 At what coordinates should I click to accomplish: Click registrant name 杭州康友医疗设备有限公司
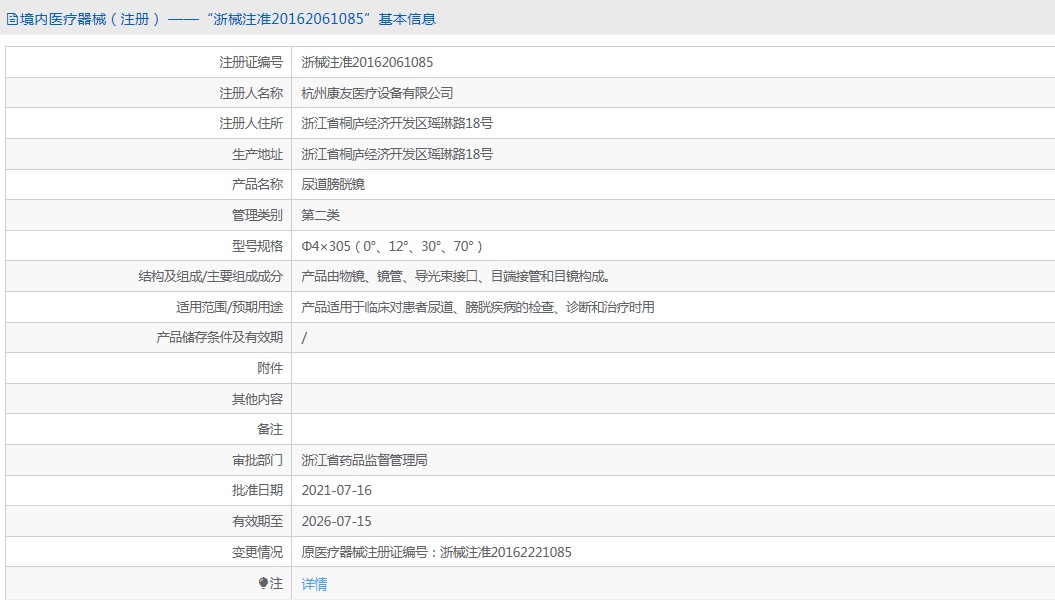click(377, 93)
